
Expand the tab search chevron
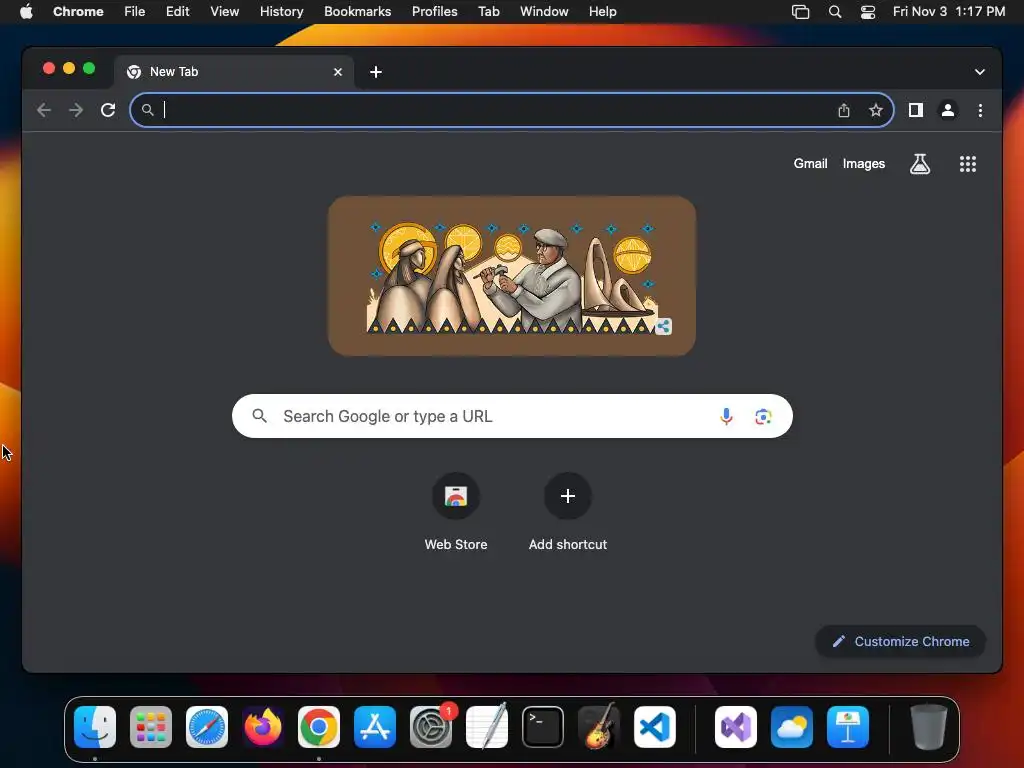pyautogui.click(x=979, y=72)
